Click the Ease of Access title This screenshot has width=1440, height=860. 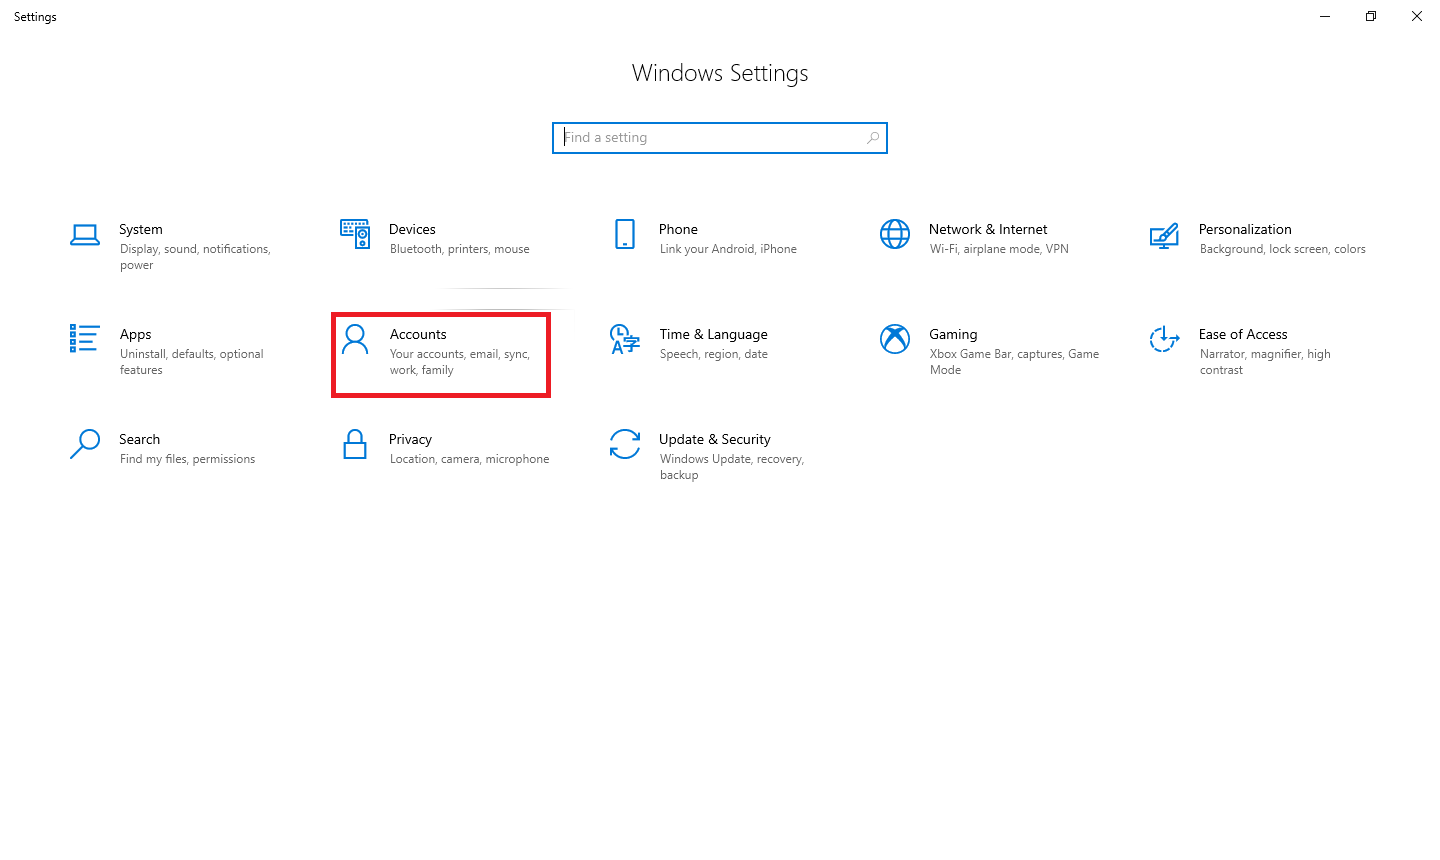point(1243,334)
